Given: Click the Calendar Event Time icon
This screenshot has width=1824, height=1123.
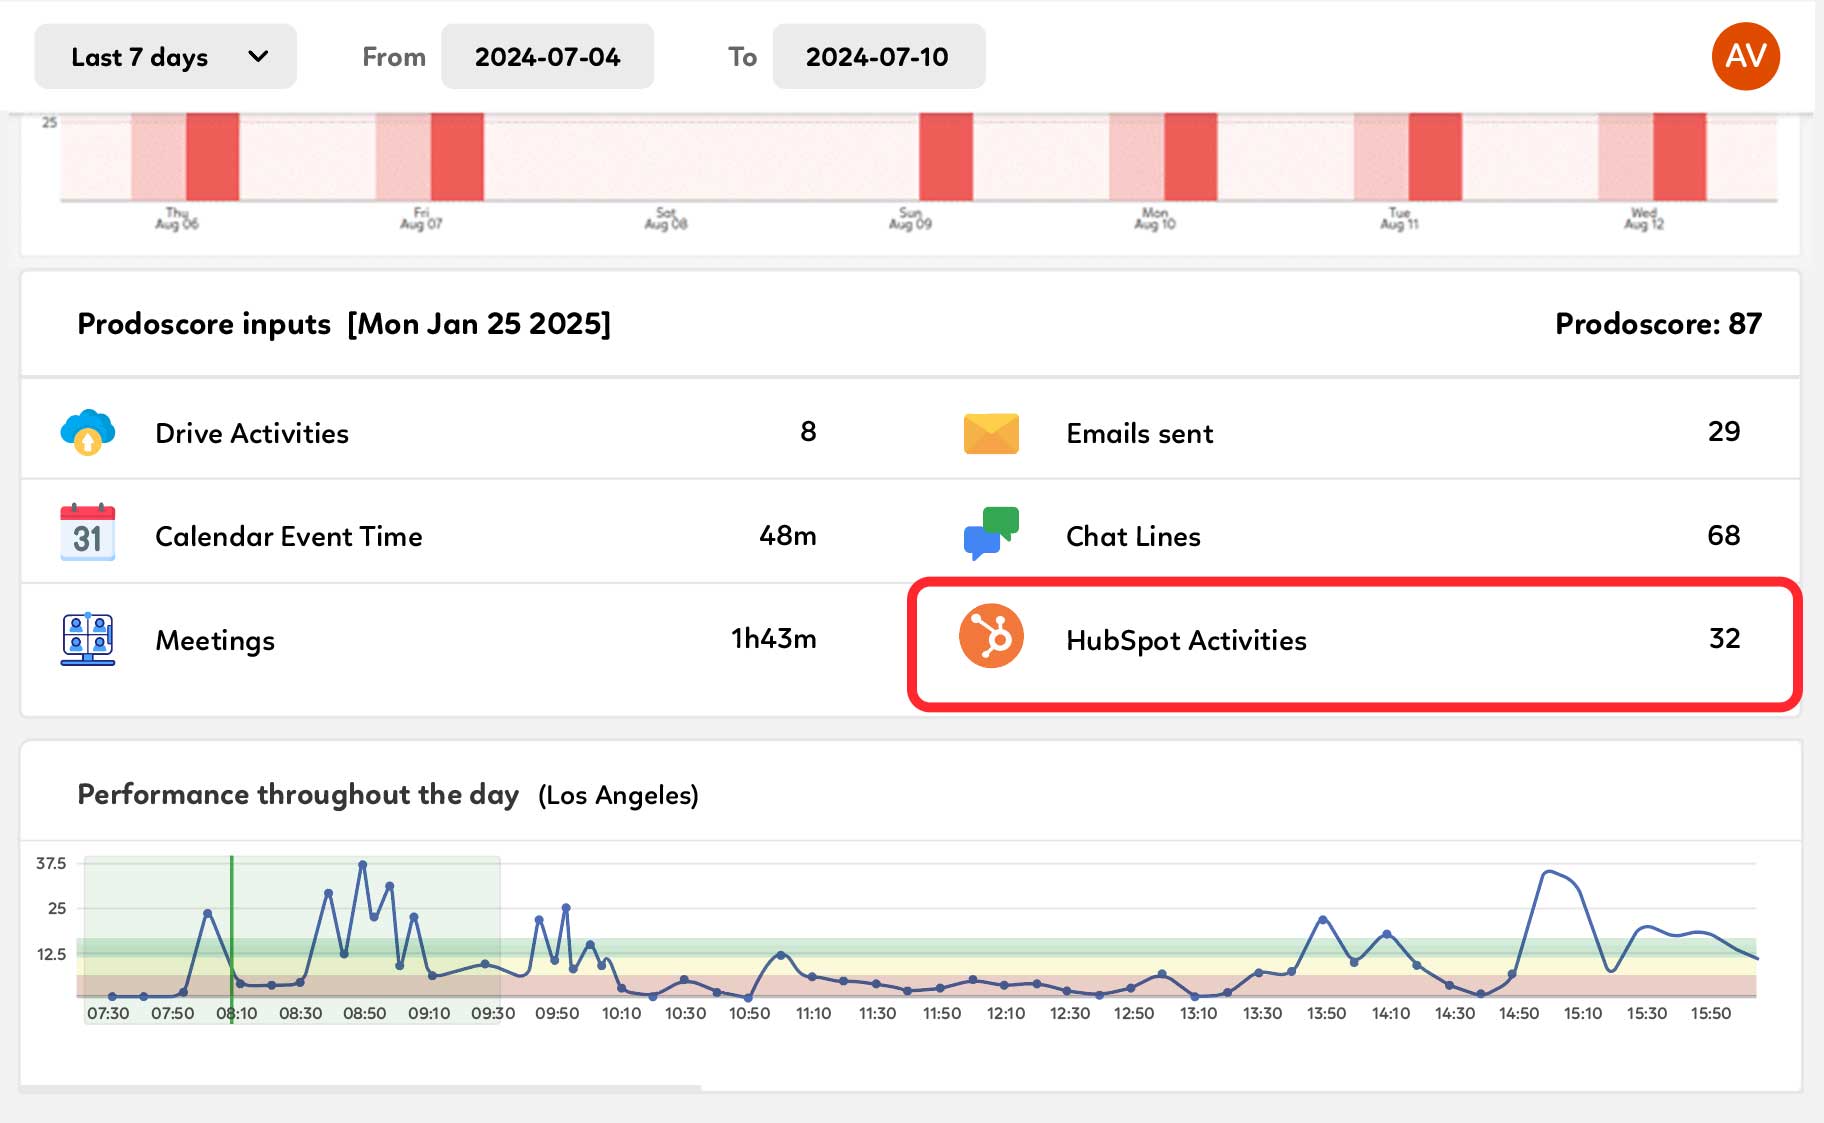Looking at the screenshot, I should (88, 534).
